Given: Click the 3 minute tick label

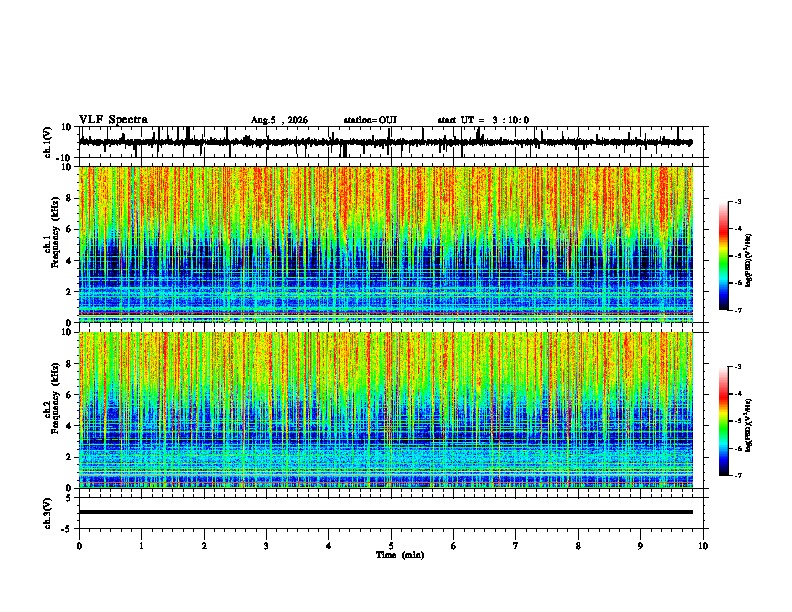Looking at the screenshot, I should [x=266, y=546].
